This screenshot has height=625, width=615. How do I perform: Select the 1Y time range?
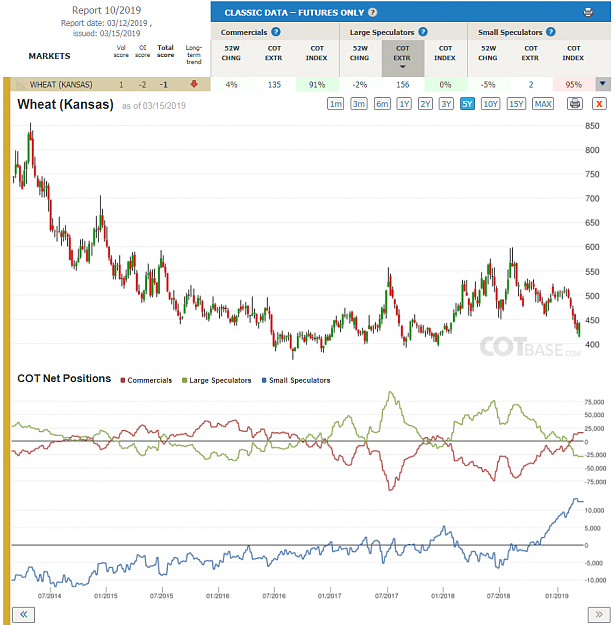point(404,104)
